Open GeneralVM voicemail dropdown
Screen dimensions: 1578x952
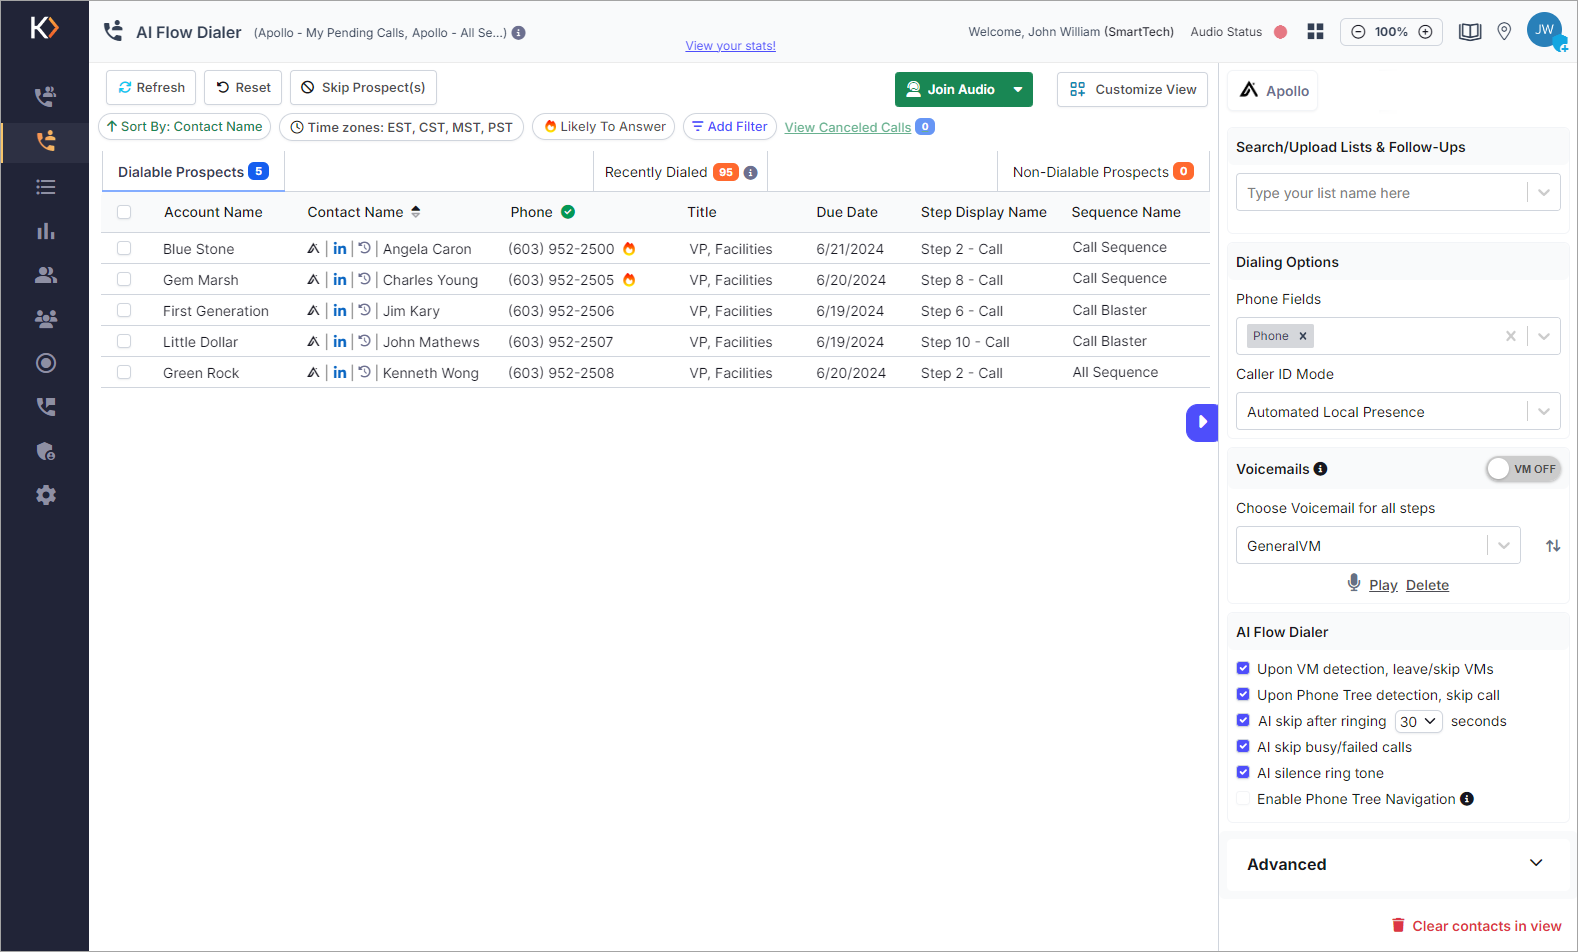1378,545
